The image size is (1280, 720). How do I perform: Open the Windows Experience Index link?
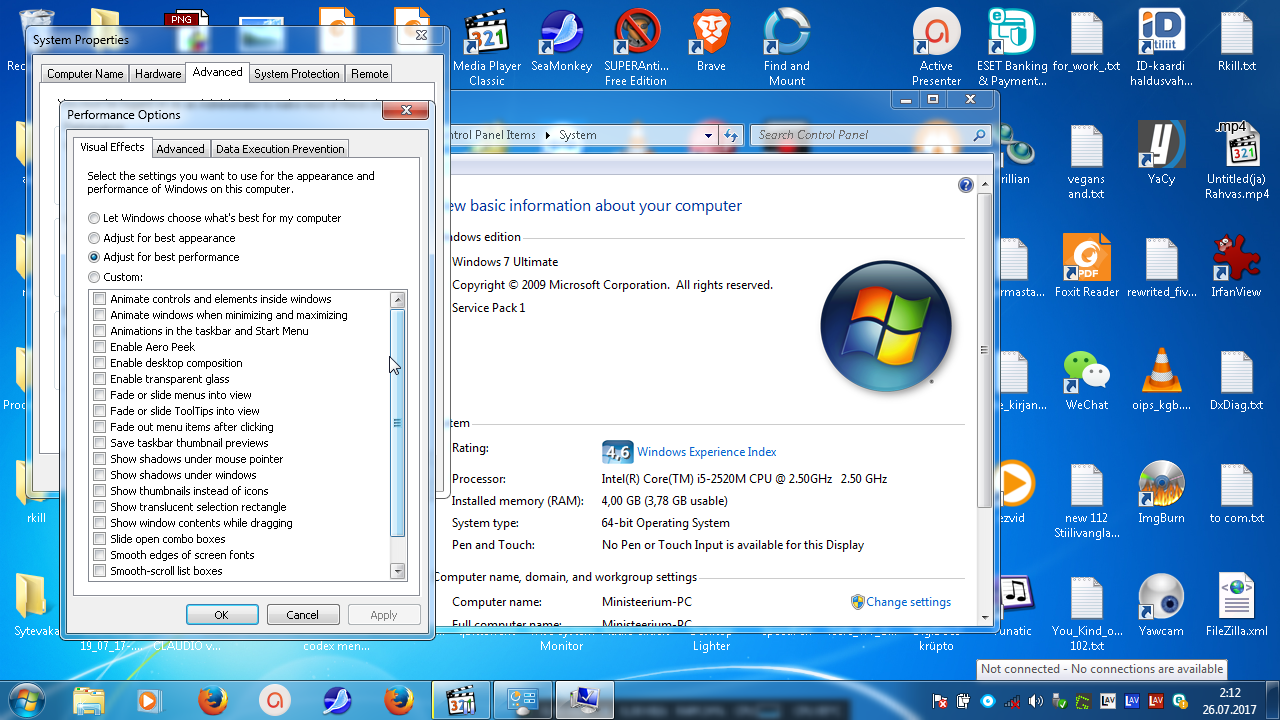pos(706,452)
